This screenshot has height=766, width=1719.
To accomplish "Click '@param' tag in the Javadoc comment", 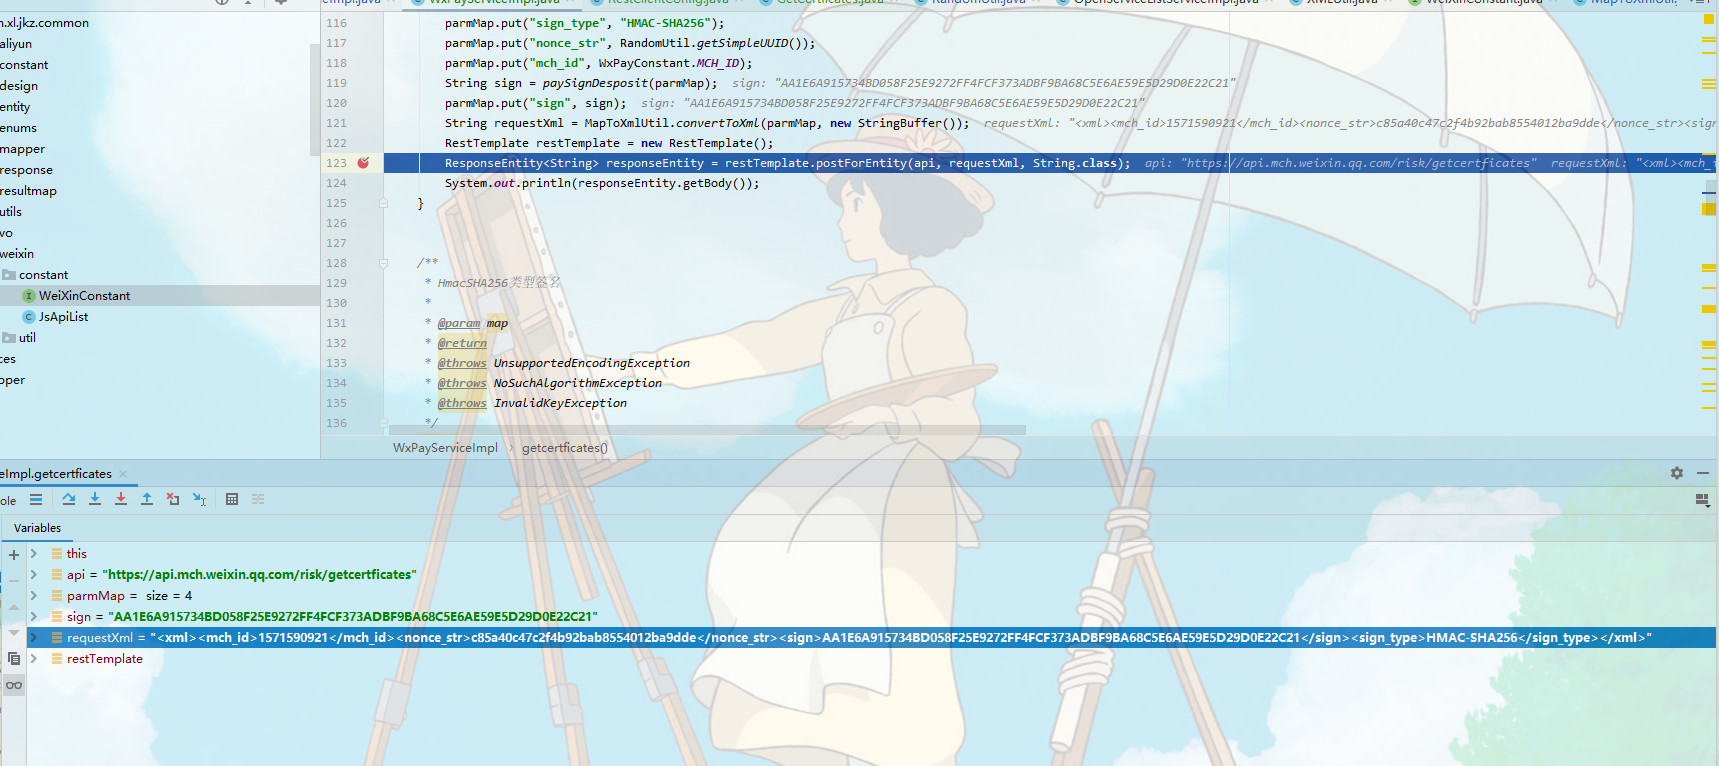I will tap(459, 323).
